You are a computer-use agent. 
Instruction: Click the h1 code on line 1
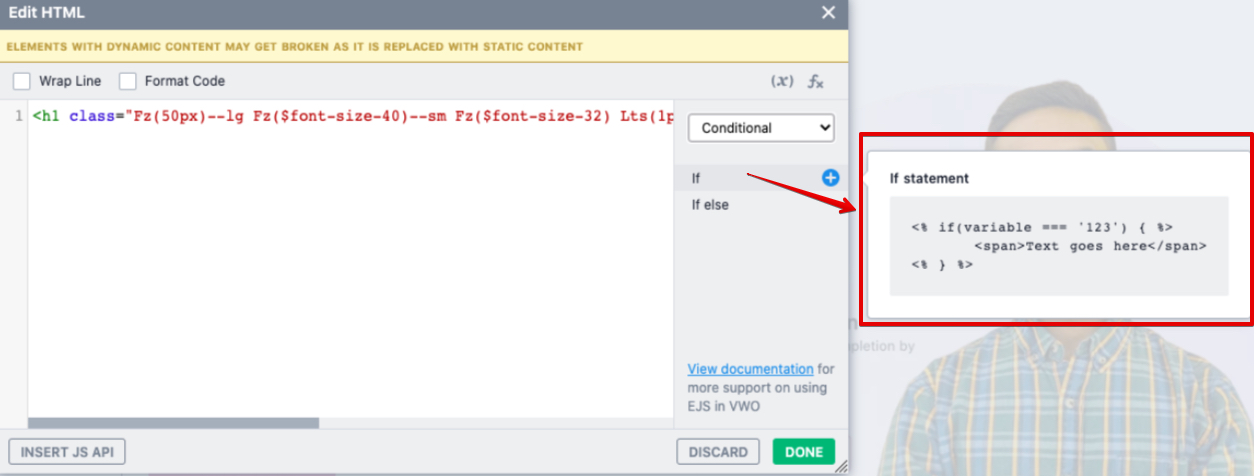(351, 116)
